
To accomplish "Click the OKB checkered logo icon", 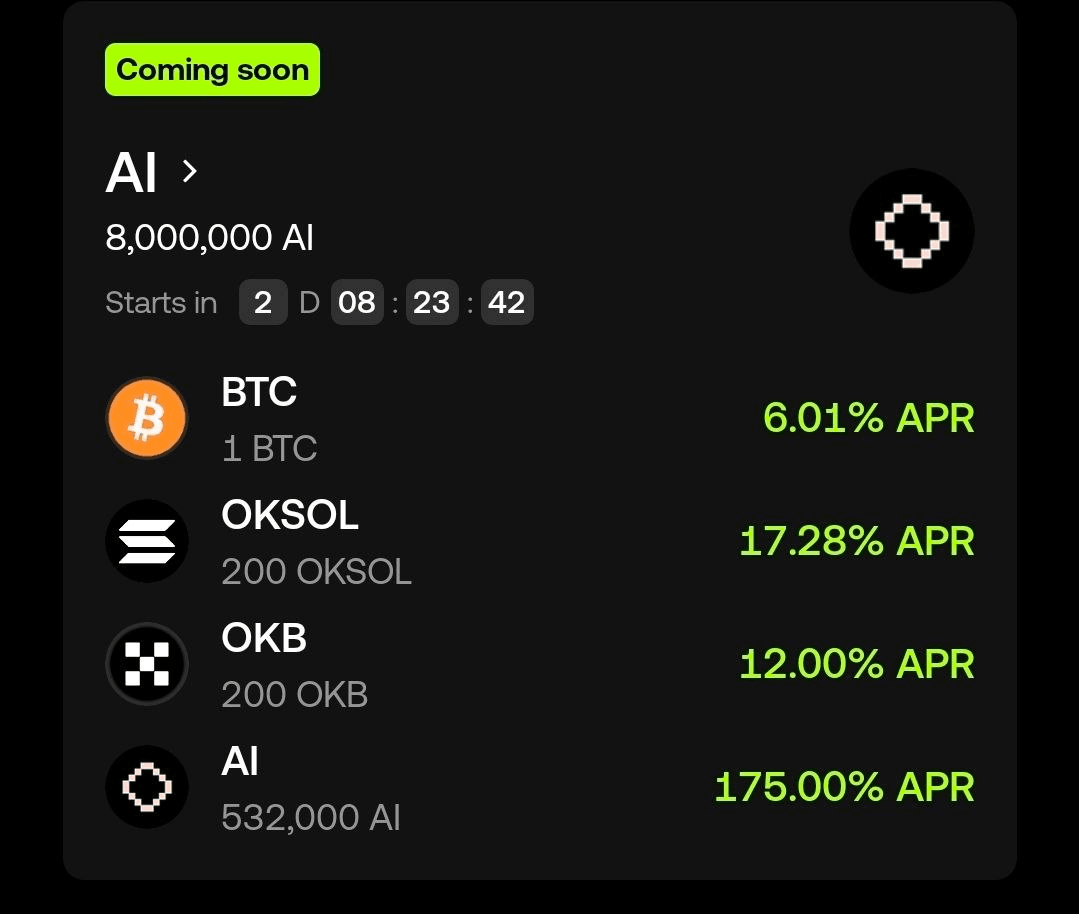I will click(x=147, y=663).
